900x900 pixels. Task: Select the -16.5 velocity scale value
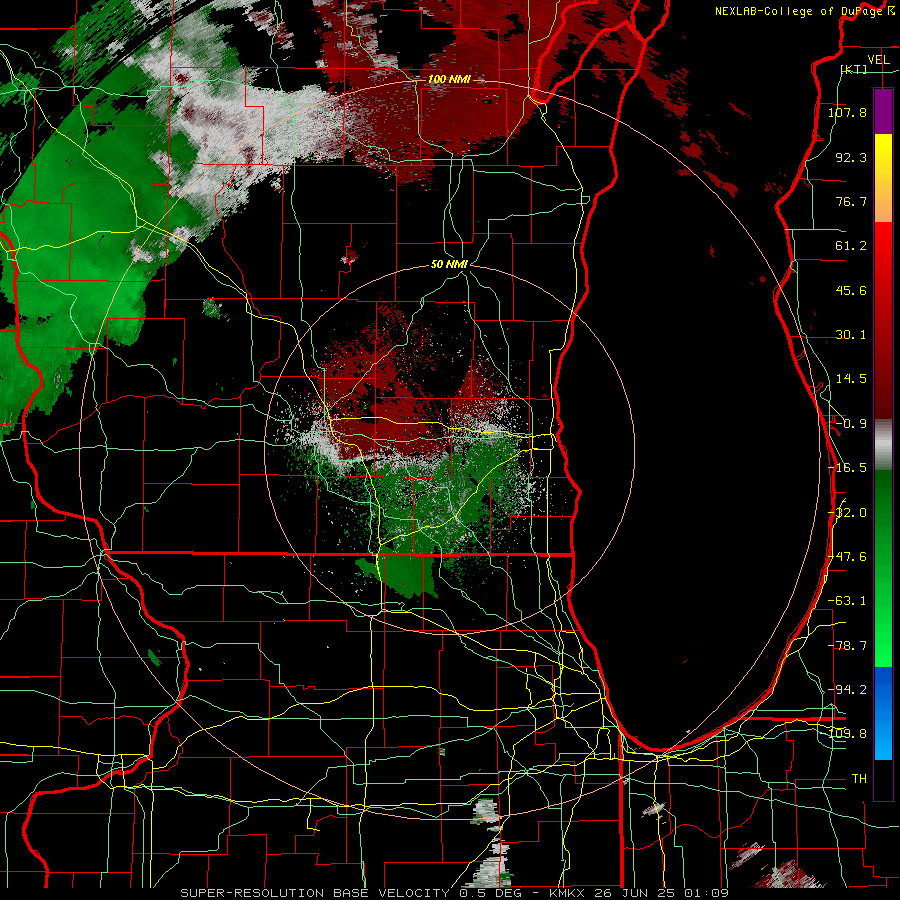[x=847, y=468]
